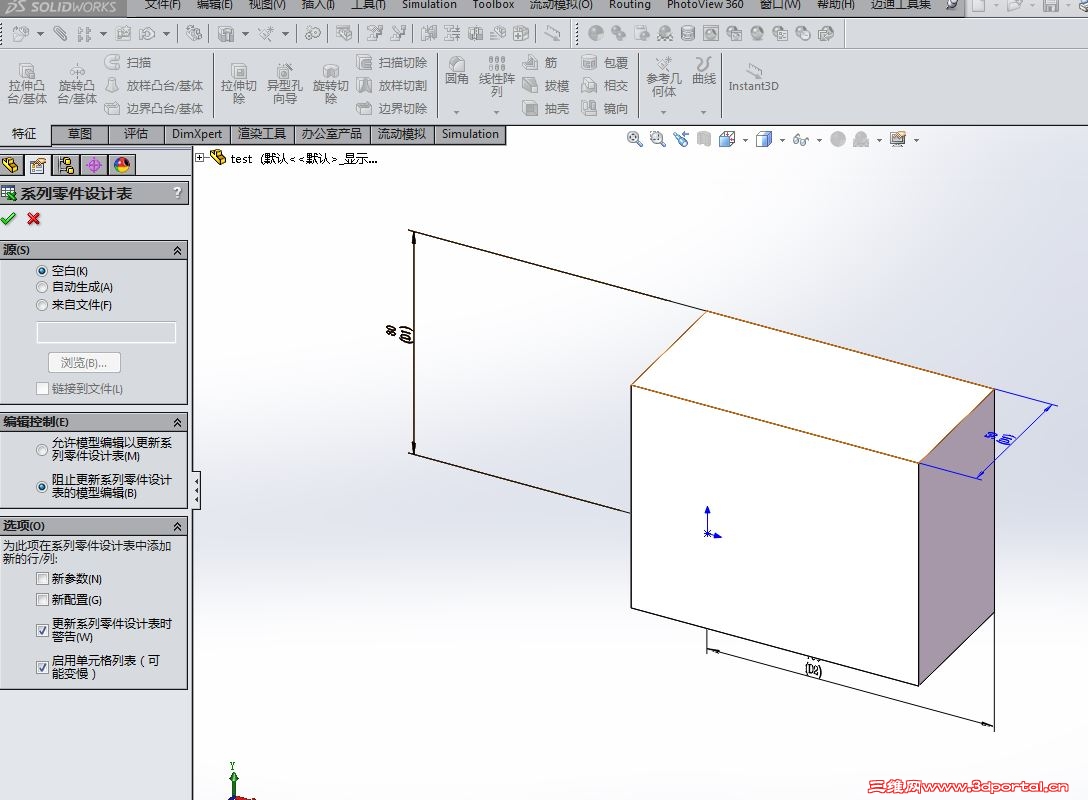Select the Revolved Cut (旋转切除) tool
The width and height of the screenshot is (1088, 800).
(x=331, y=83)
